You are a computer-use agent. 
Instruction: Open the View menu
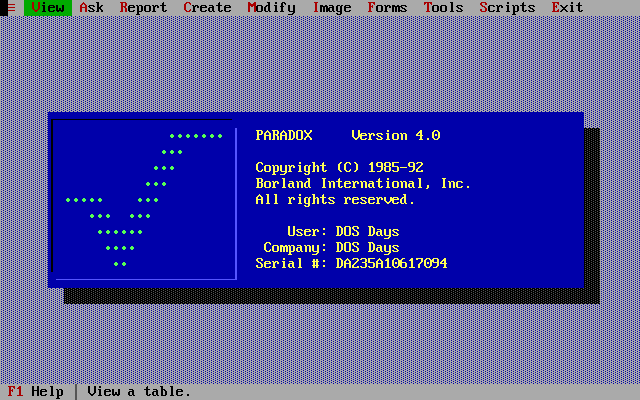coord(48,8)
